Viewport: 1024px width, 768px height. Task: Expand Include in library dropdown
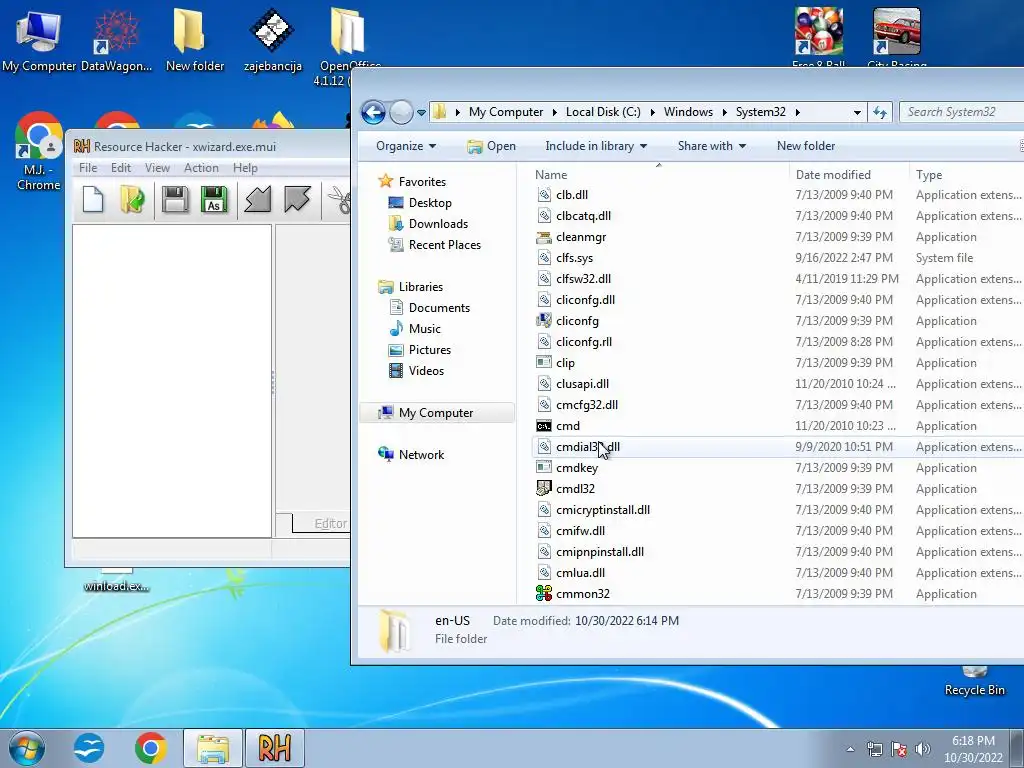[x=596, y=146]
